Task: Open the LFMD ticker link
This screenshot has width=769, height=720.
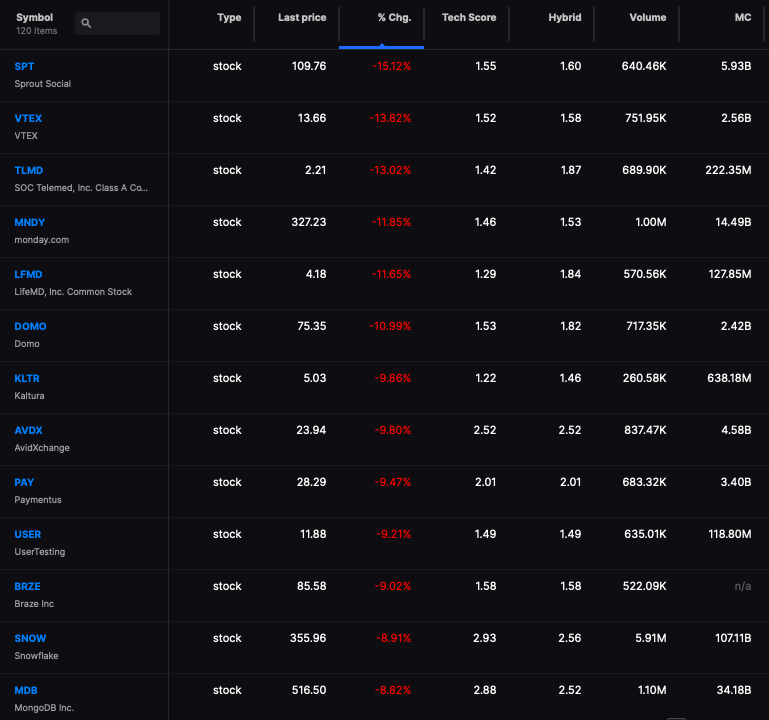Action: coord(28,274)
